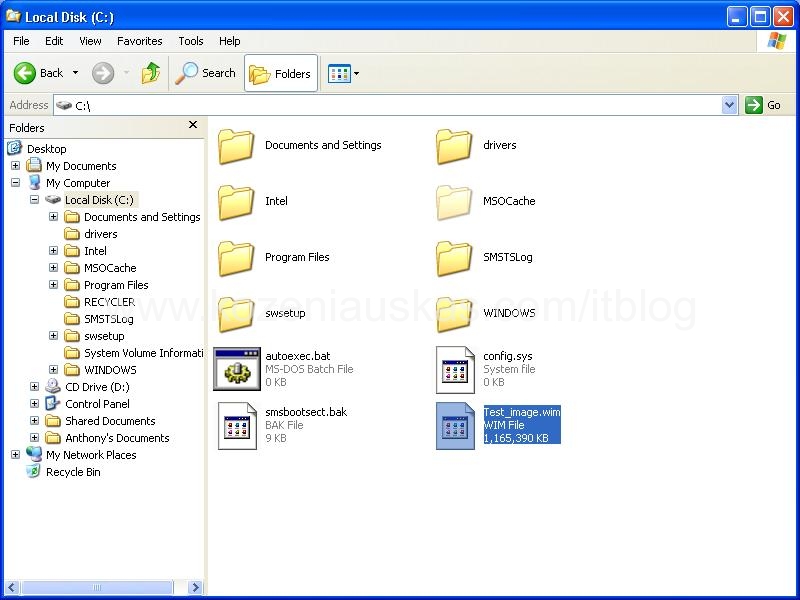Expand My Documents in the folder tree

15,165
